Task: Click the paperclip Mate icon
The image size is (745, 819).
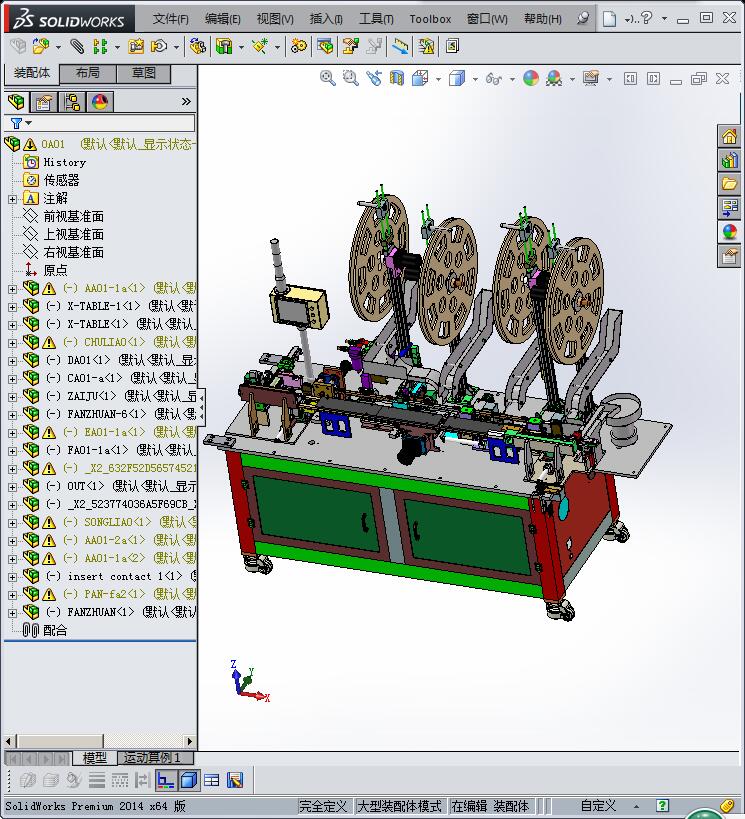Action: click(77, 46)
